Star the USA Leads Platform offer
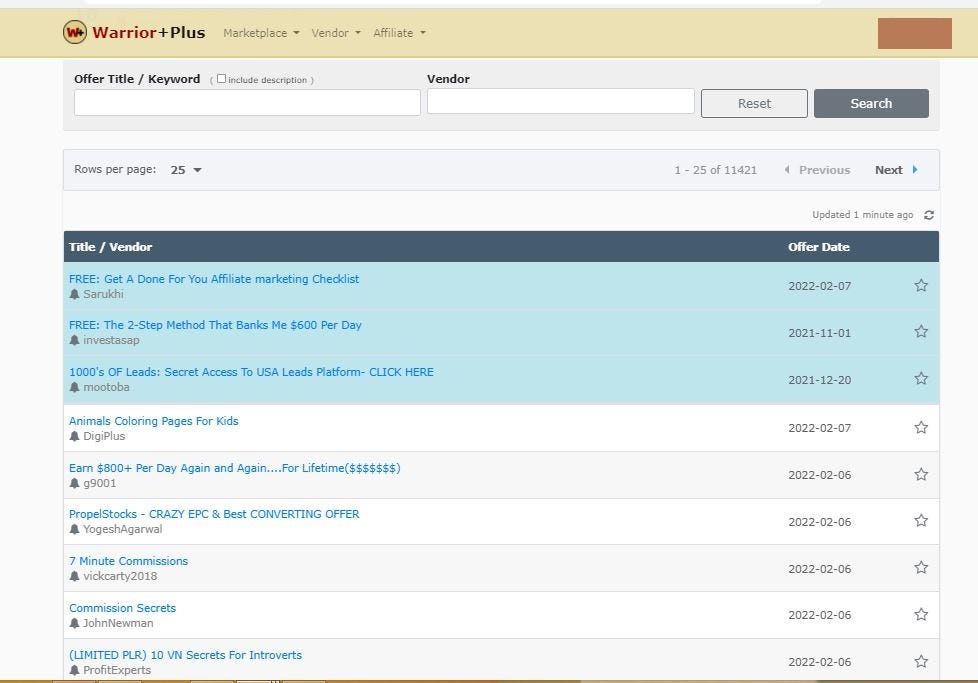Image resolution: width=978 pixels, height=683 pixels. 921,379
